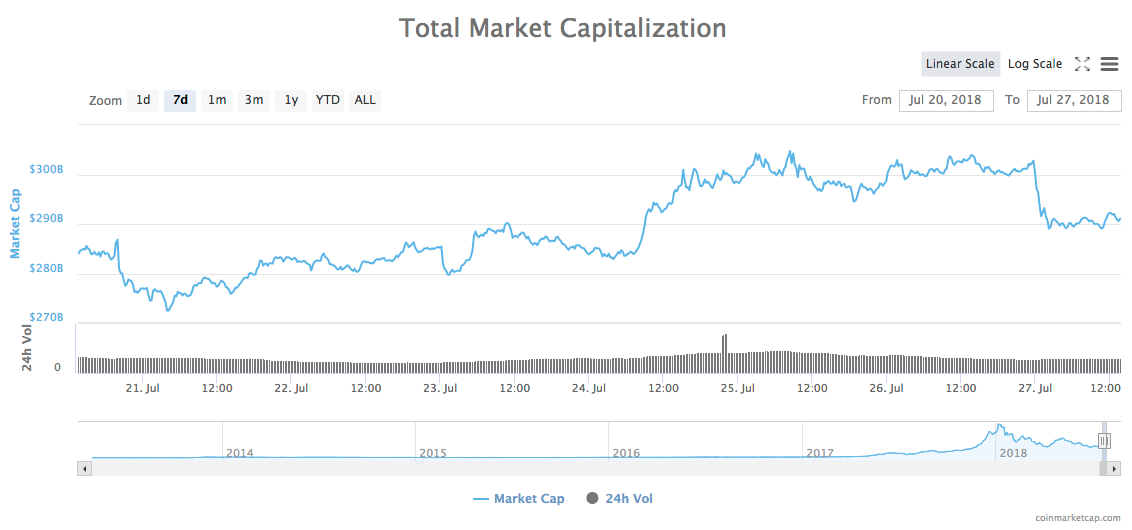Viewport: 1132px width, 530px height.
Task: Set zoom to 1m
Action: coord(217,100)
